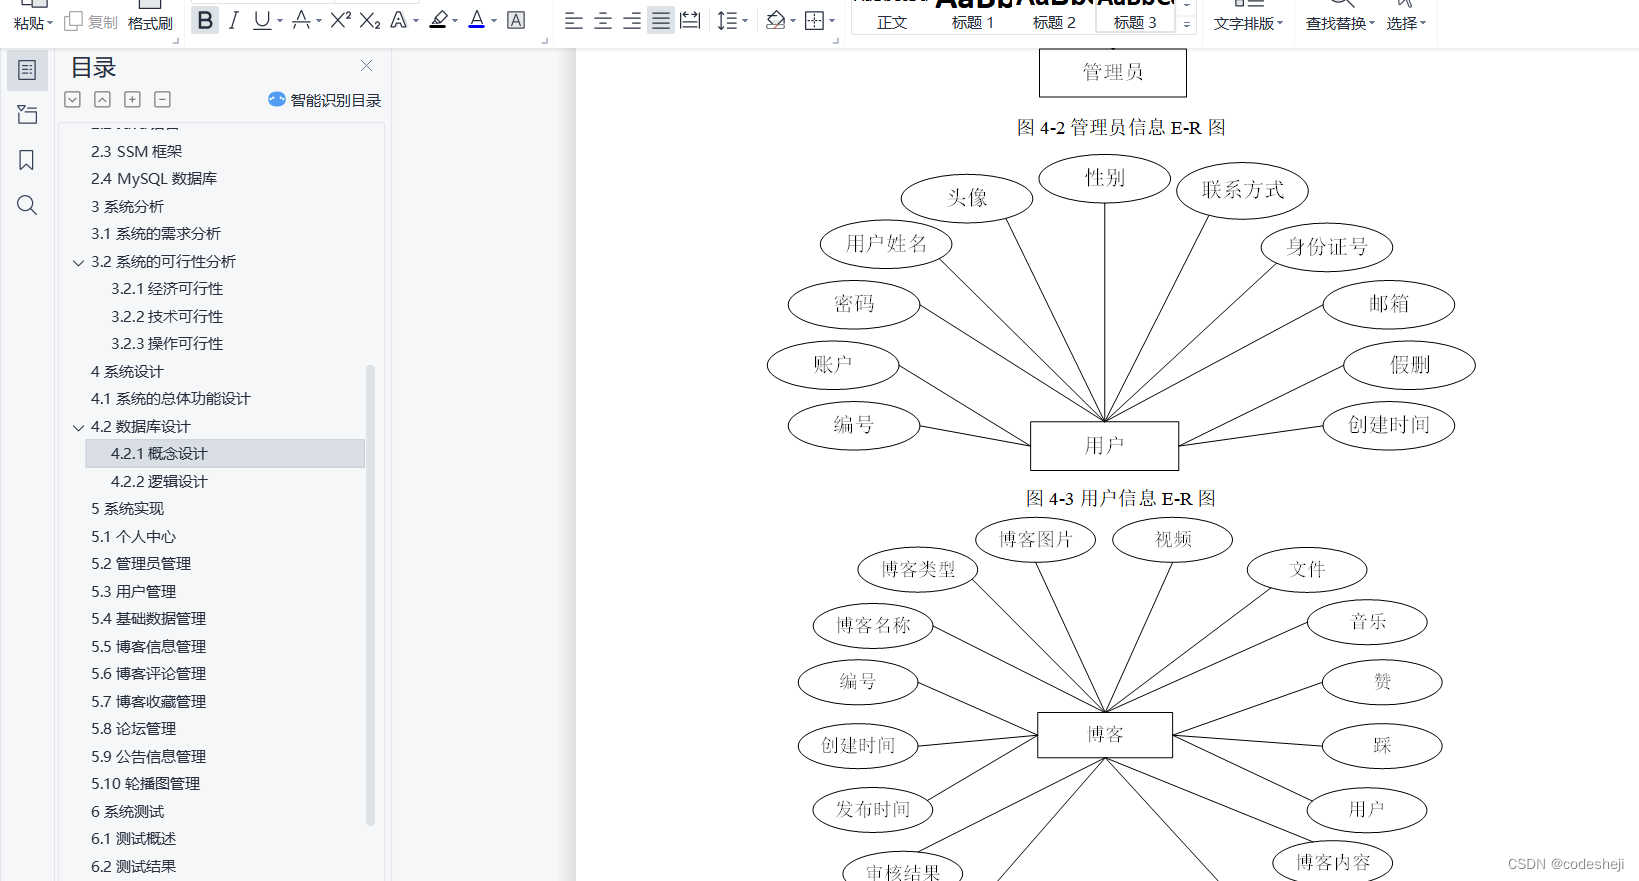This screenshot has height=881, width=1639.
Task: Go to 2.3 SSM 框架 heading
Action: point(137,151)
